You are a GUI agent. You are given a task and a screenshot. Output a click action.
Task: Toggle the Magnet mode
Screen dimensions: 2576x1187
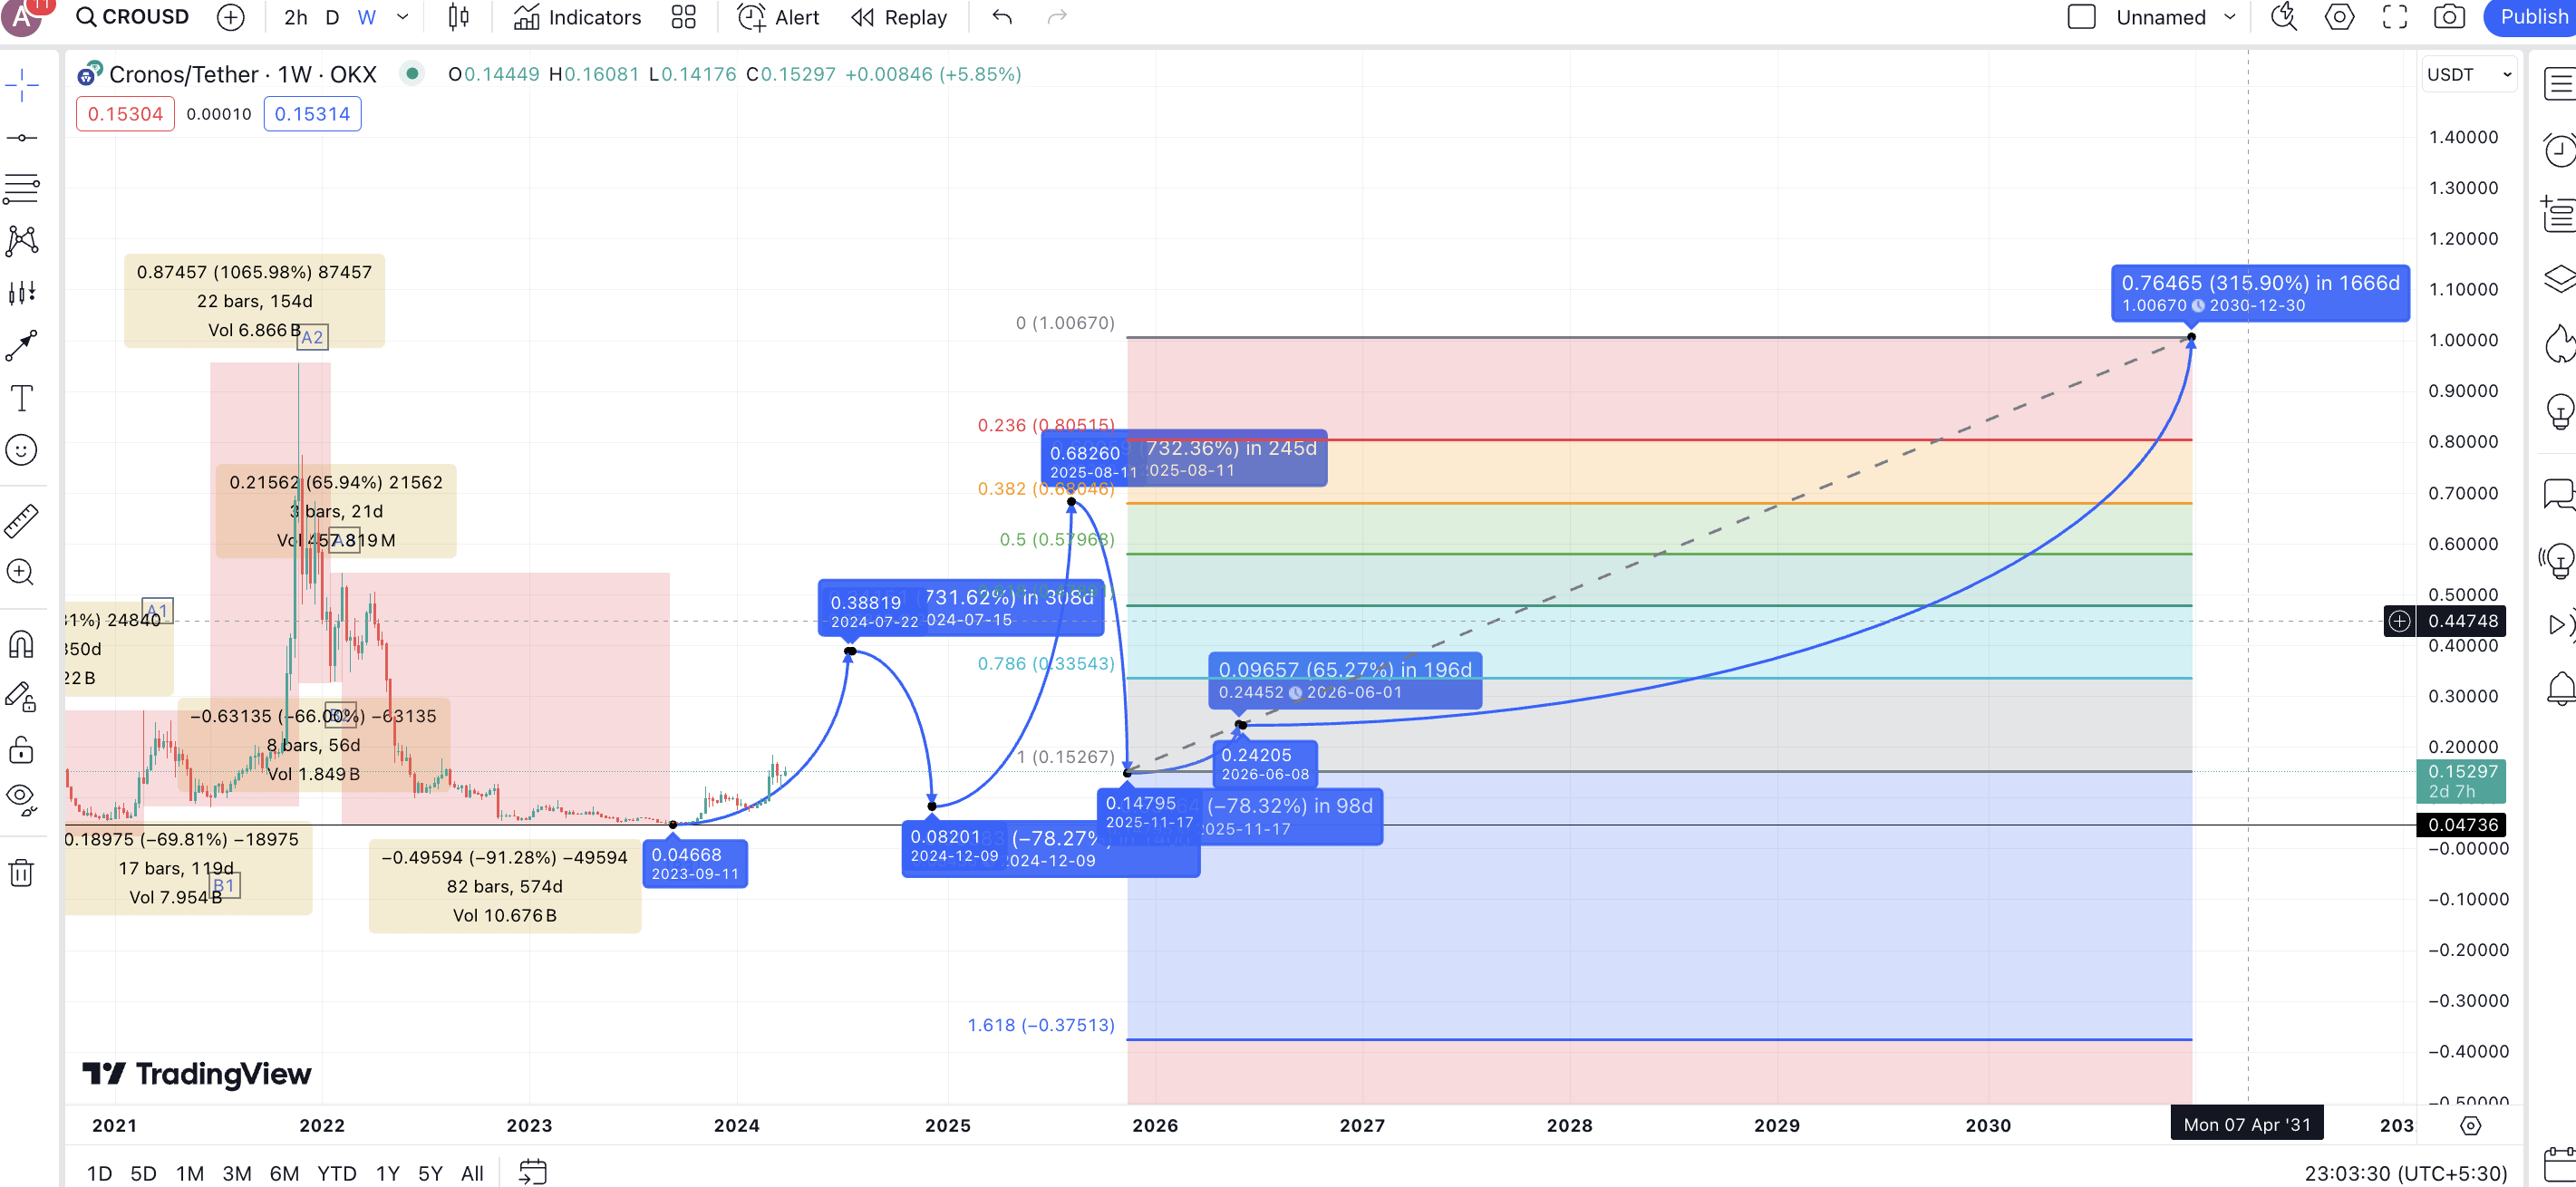coord(21,645)
